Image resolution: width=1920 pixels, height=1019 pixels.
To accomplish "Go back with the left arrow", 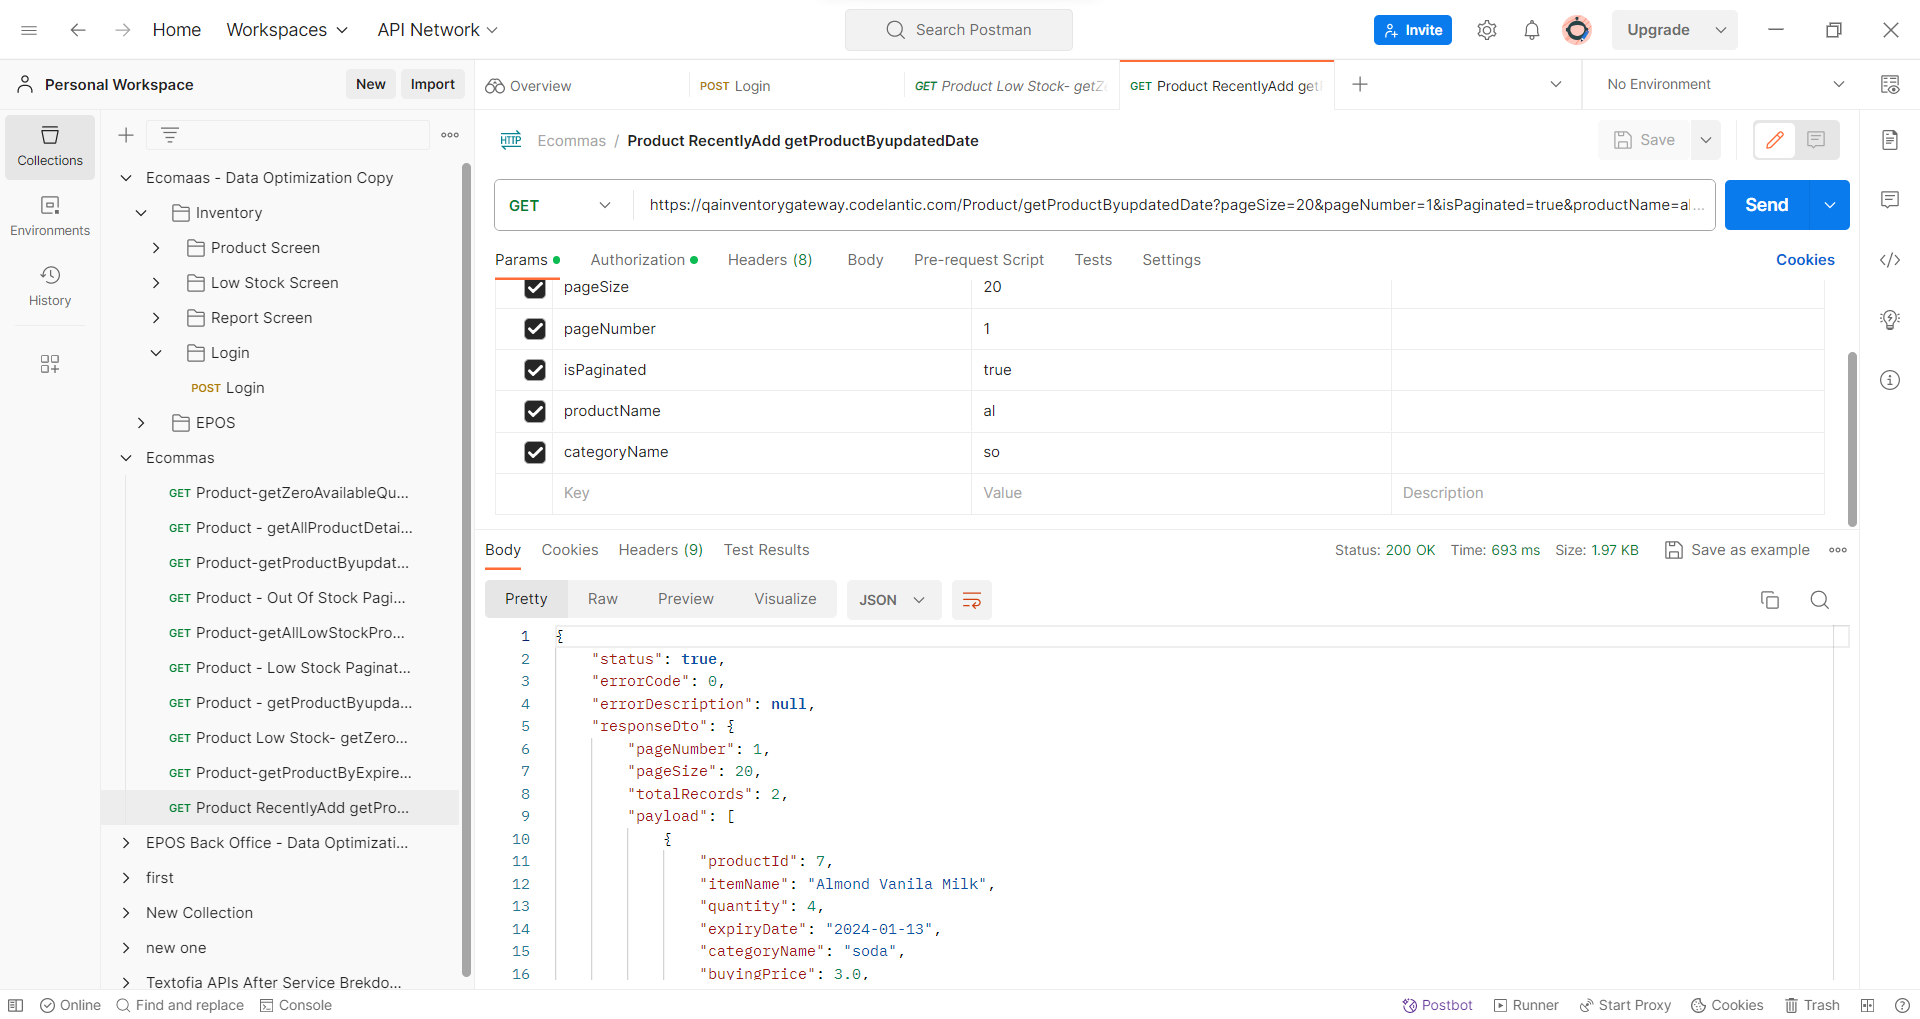I will 78,30.
